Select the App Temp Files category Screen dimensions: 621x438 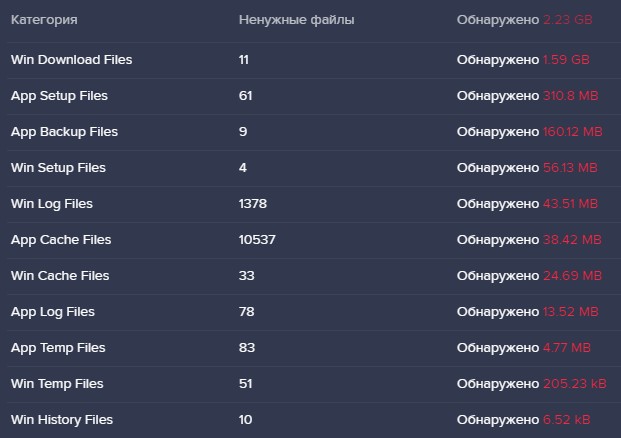point(58,348)
